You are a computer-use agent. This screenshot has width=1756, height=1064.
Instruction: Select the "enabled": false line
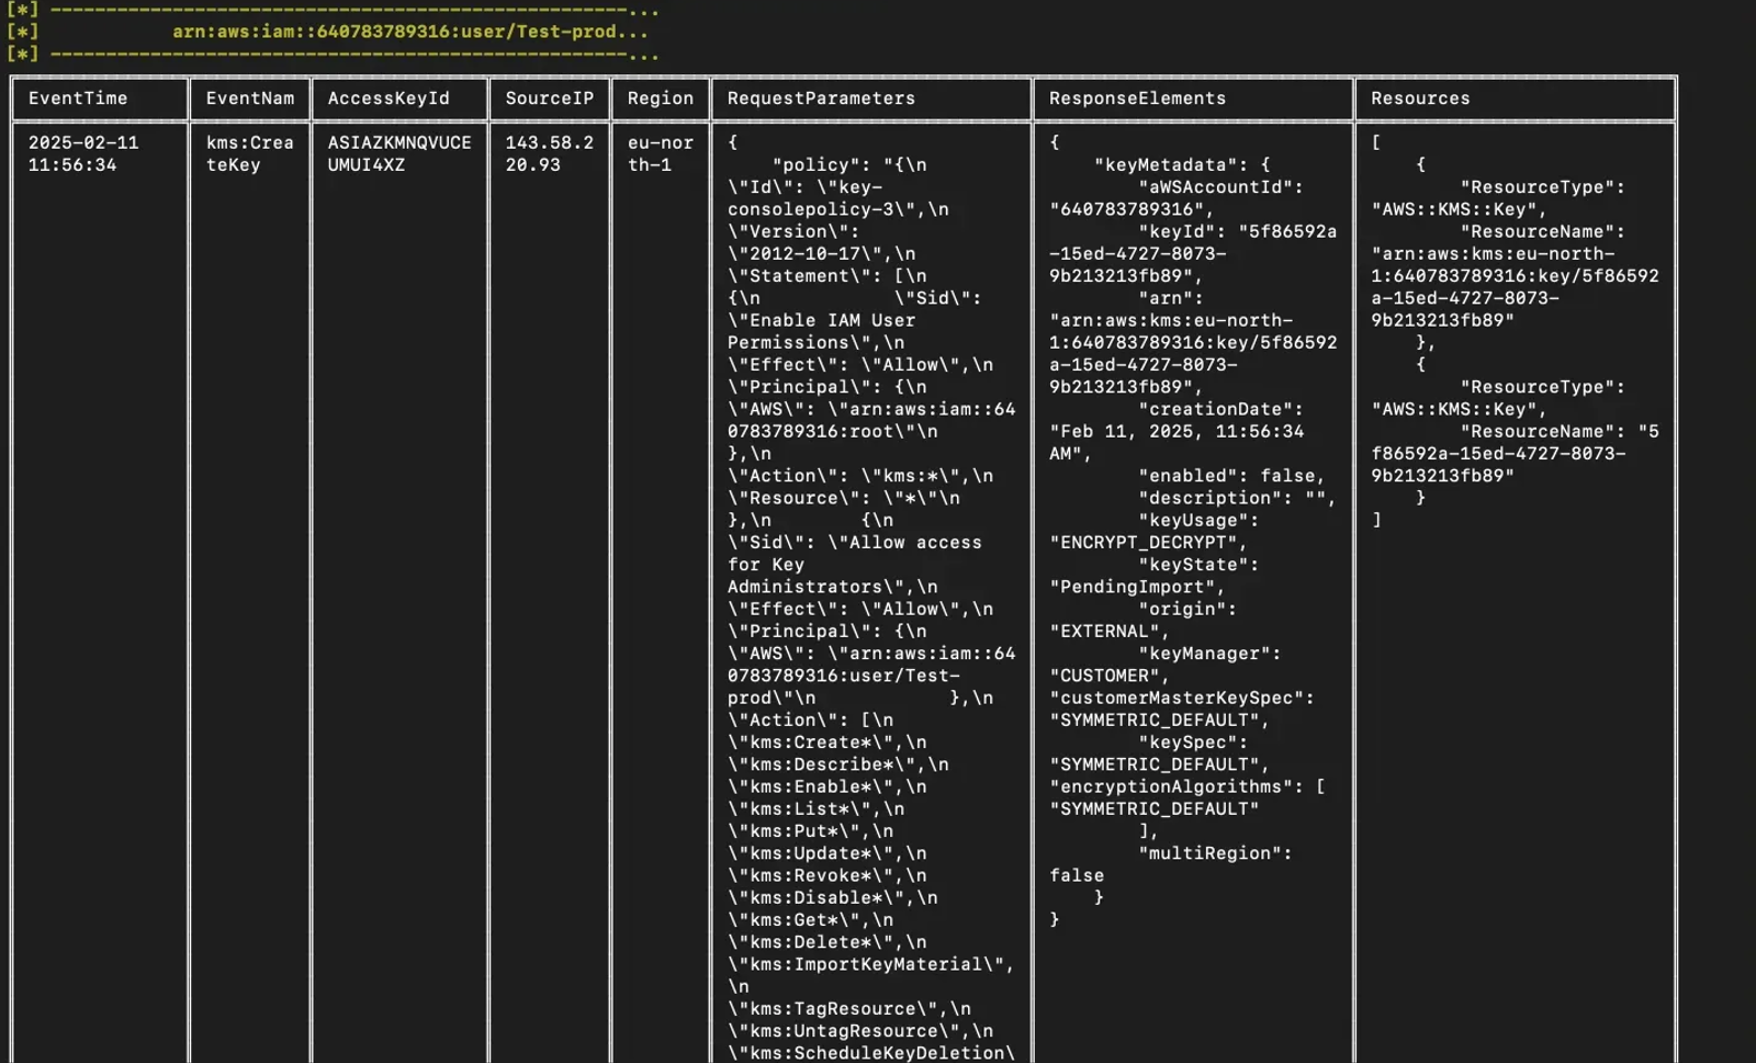tap(1231, 476)
